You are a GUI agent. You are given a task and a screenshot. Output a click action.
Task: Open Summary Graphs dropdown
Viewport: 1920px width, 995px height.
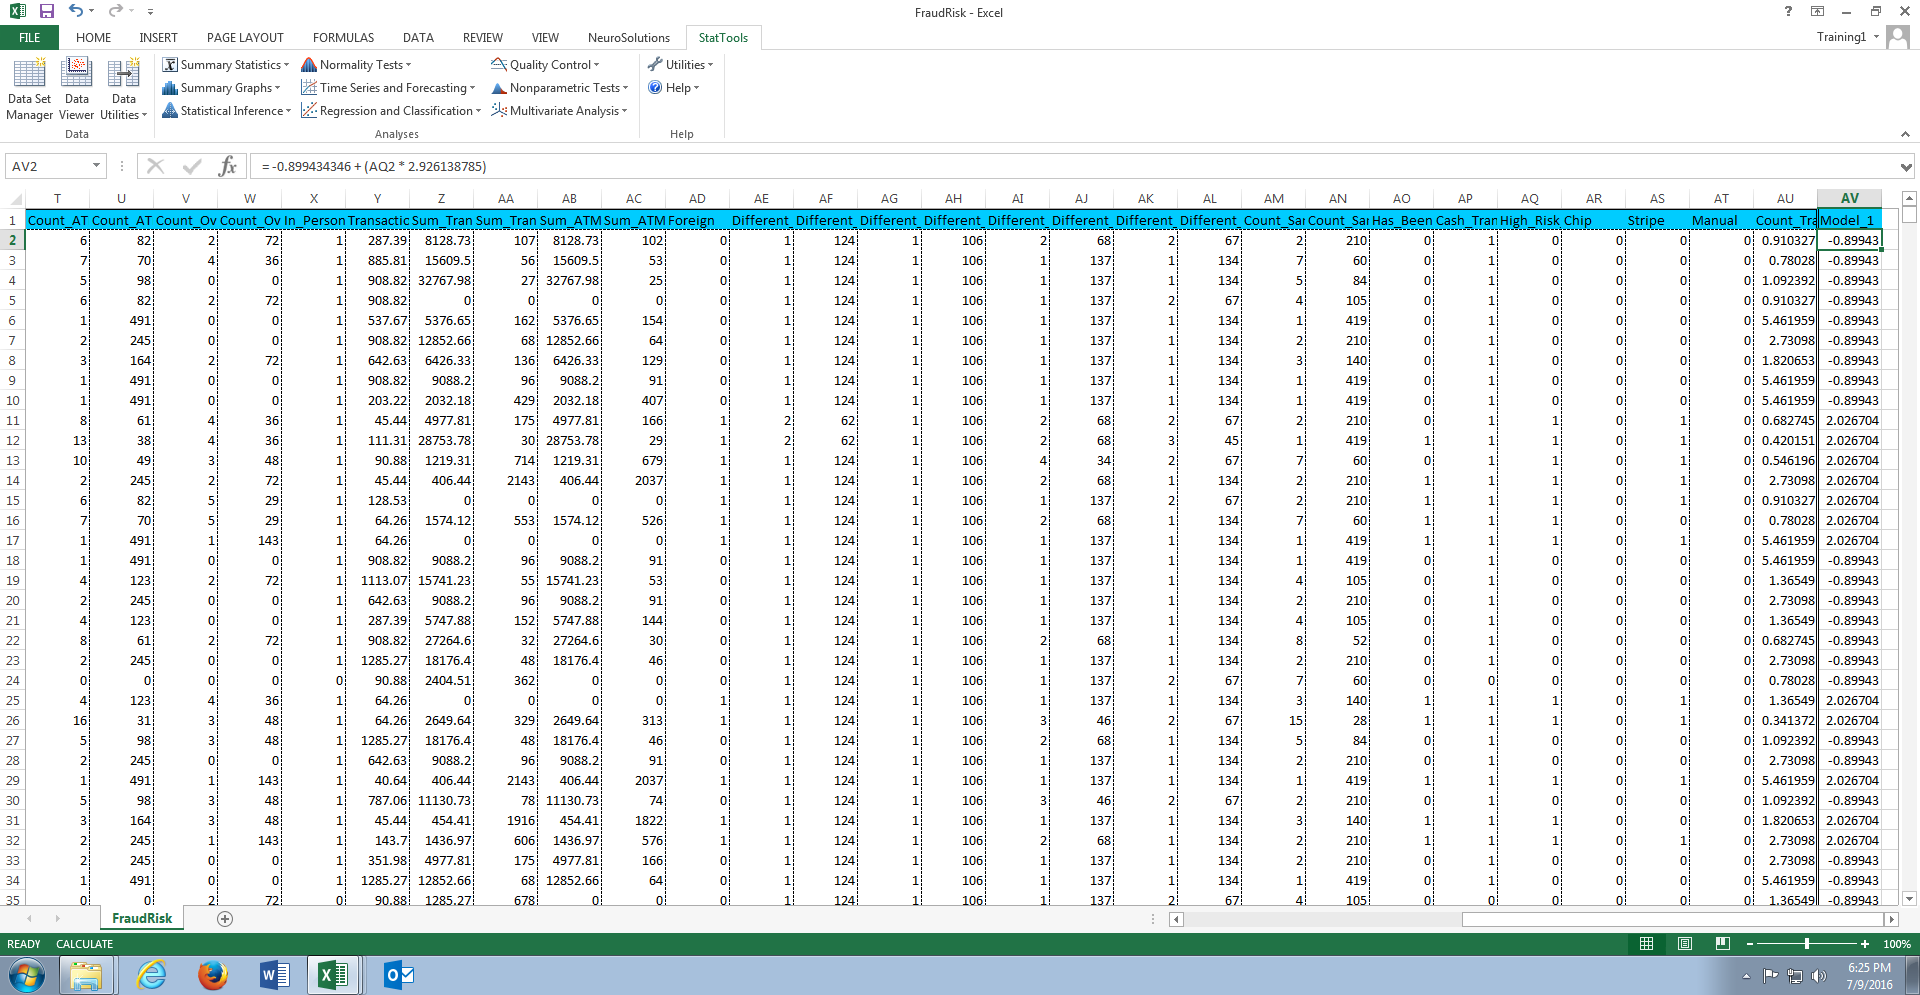click(x=221, y=88)
